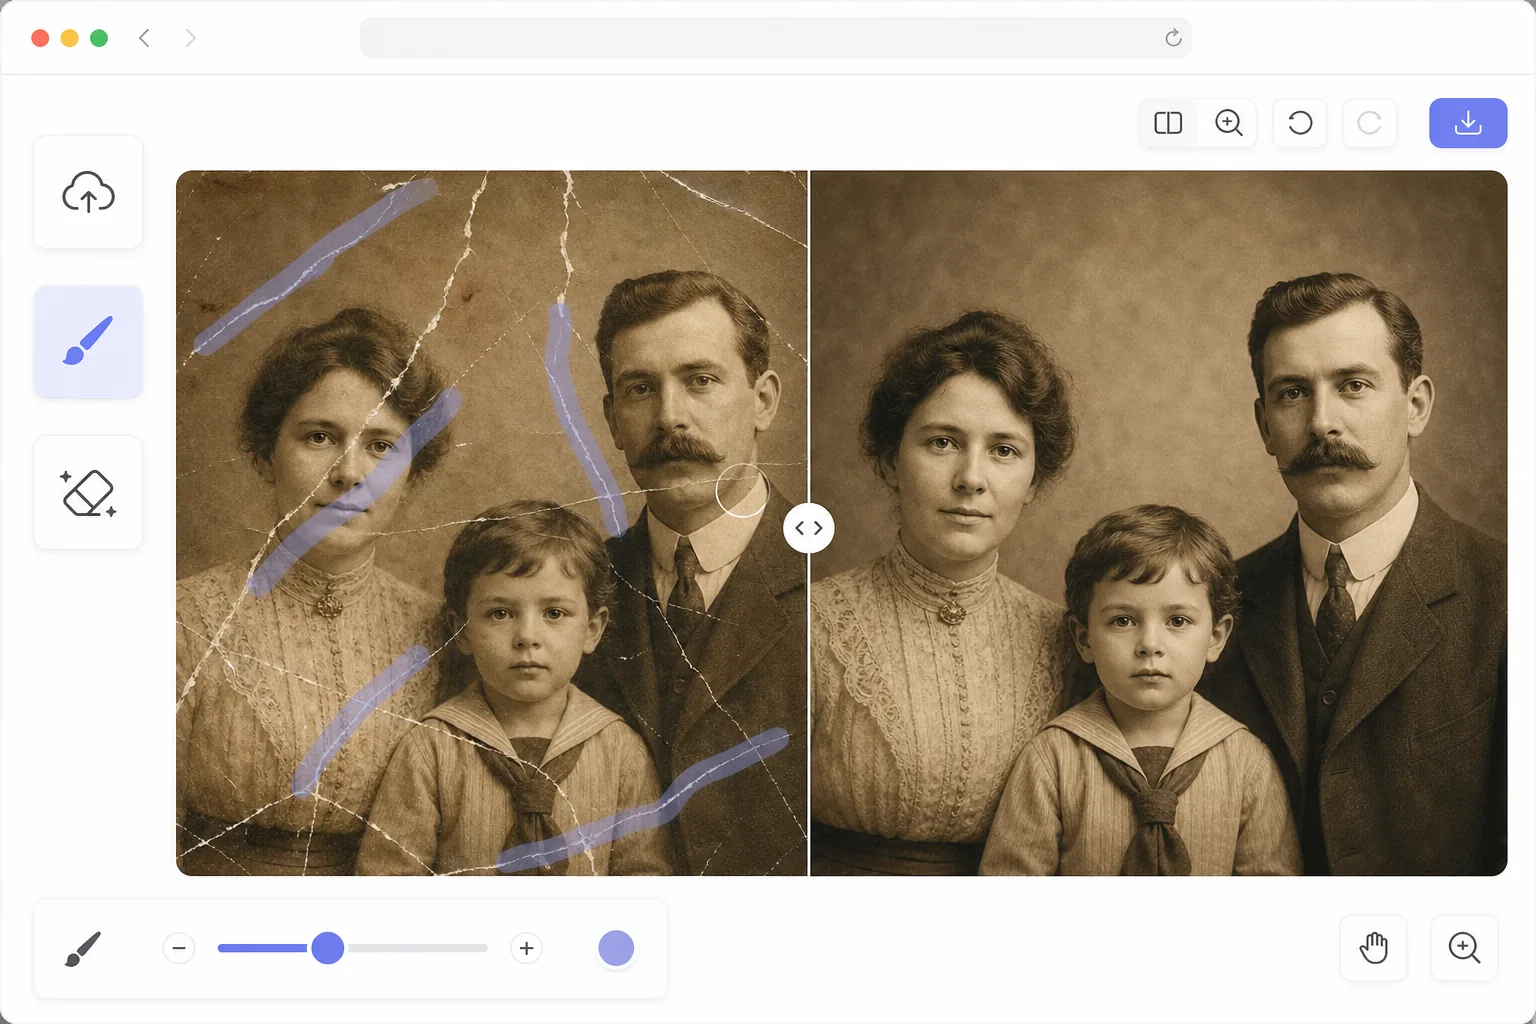Click the before/after comparison handle
Viewport: 1536px width, 1024px height.
coord(809,528)
